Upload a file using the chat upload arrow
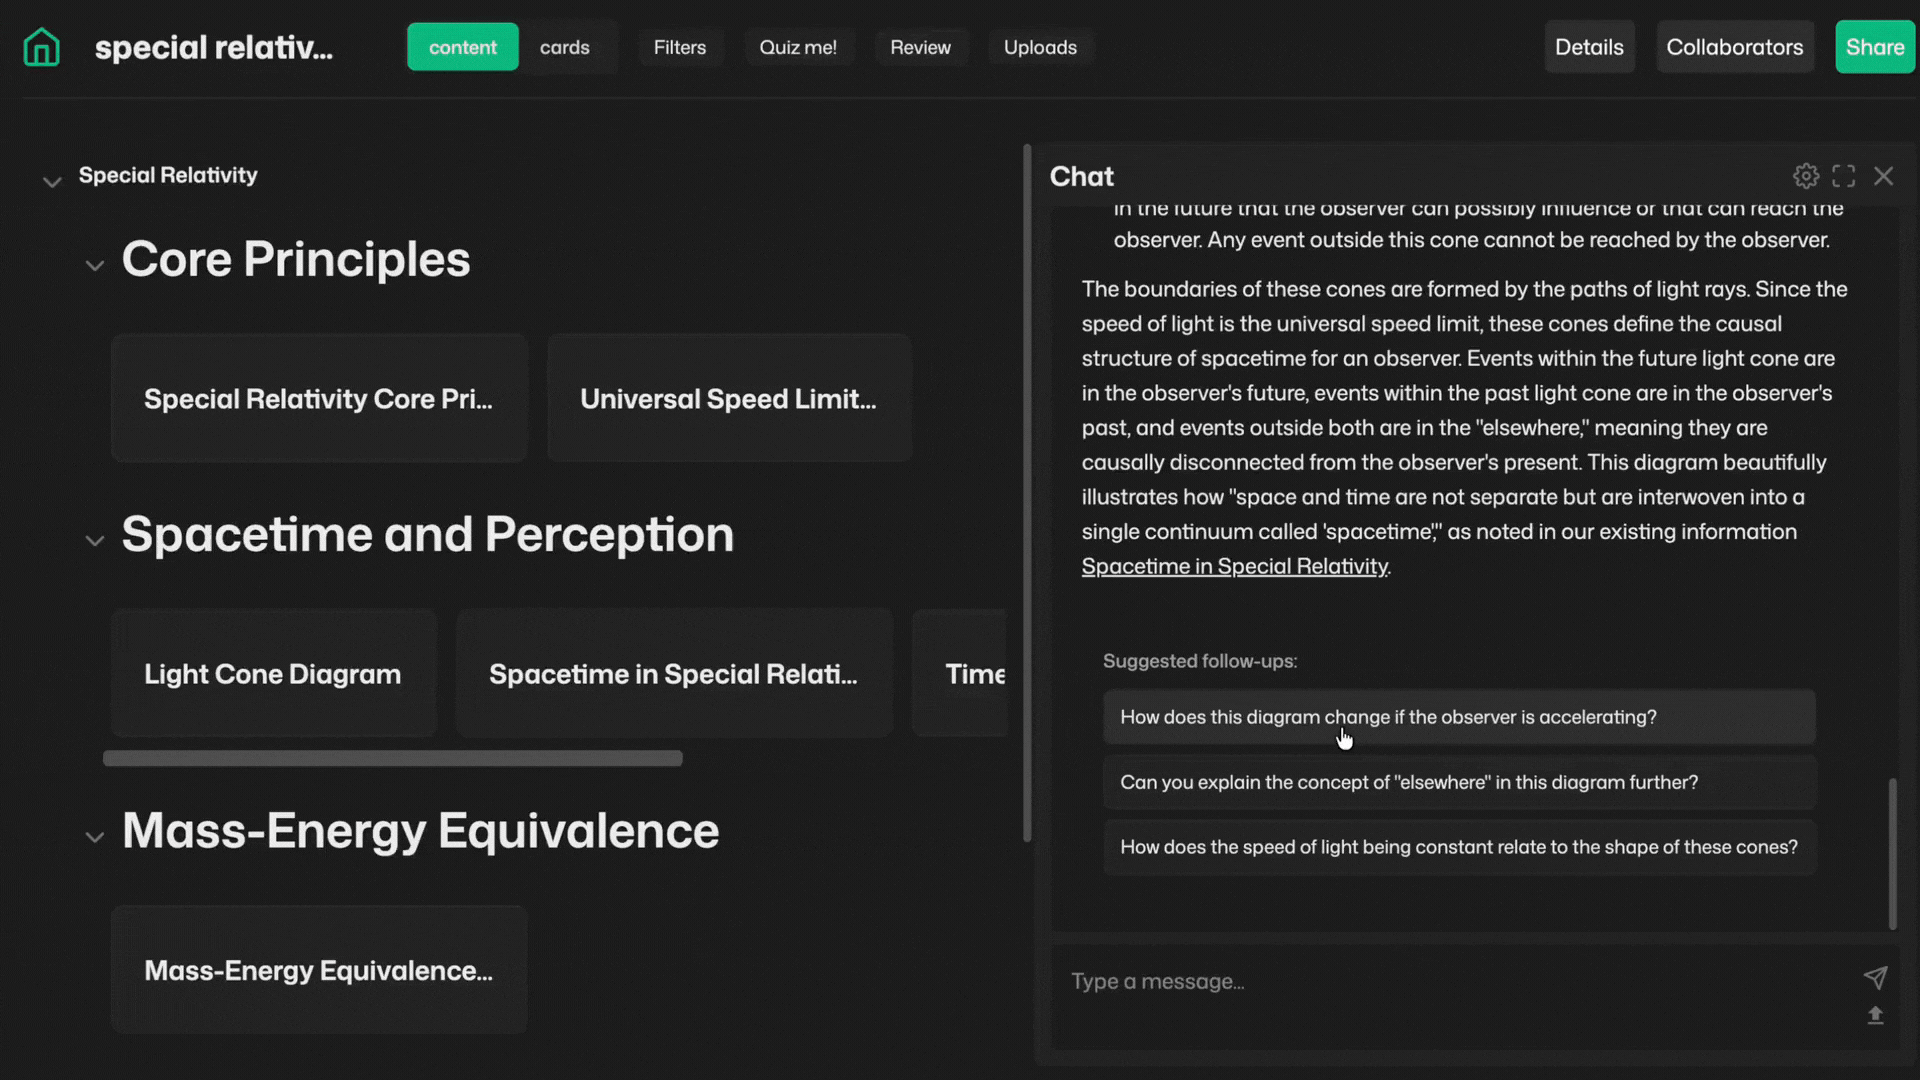The width and height of the screenshot is (1920, 1080). [x=1875, y=1014]
